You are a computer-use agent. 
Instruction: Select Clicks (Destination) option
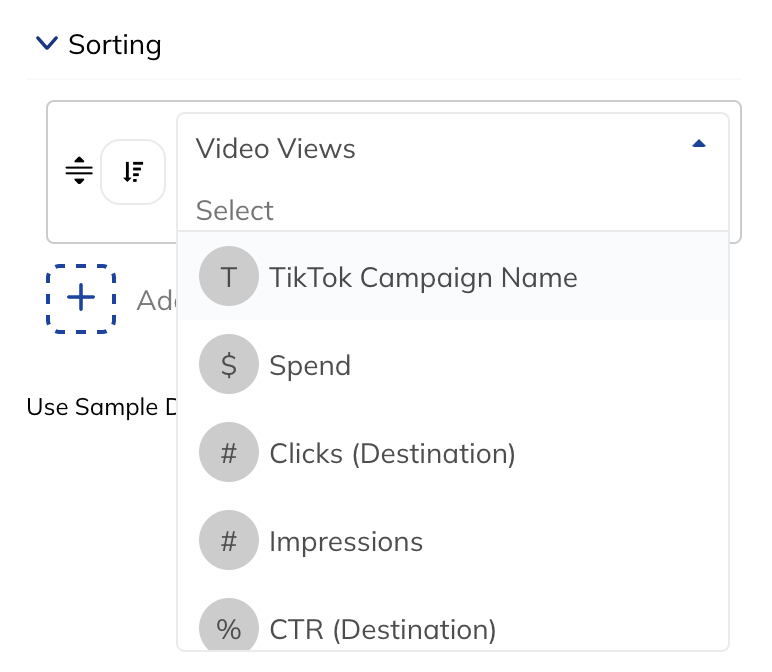[452, 452]
